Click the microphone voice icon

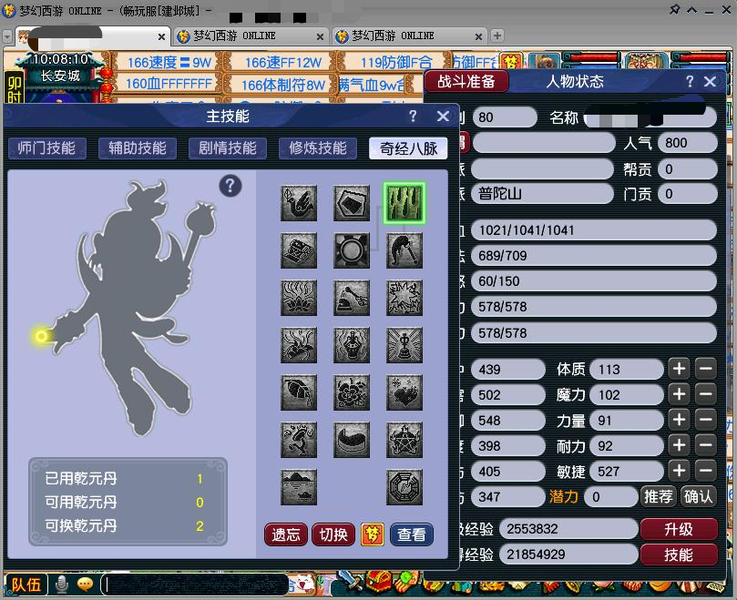pos(62,584)
